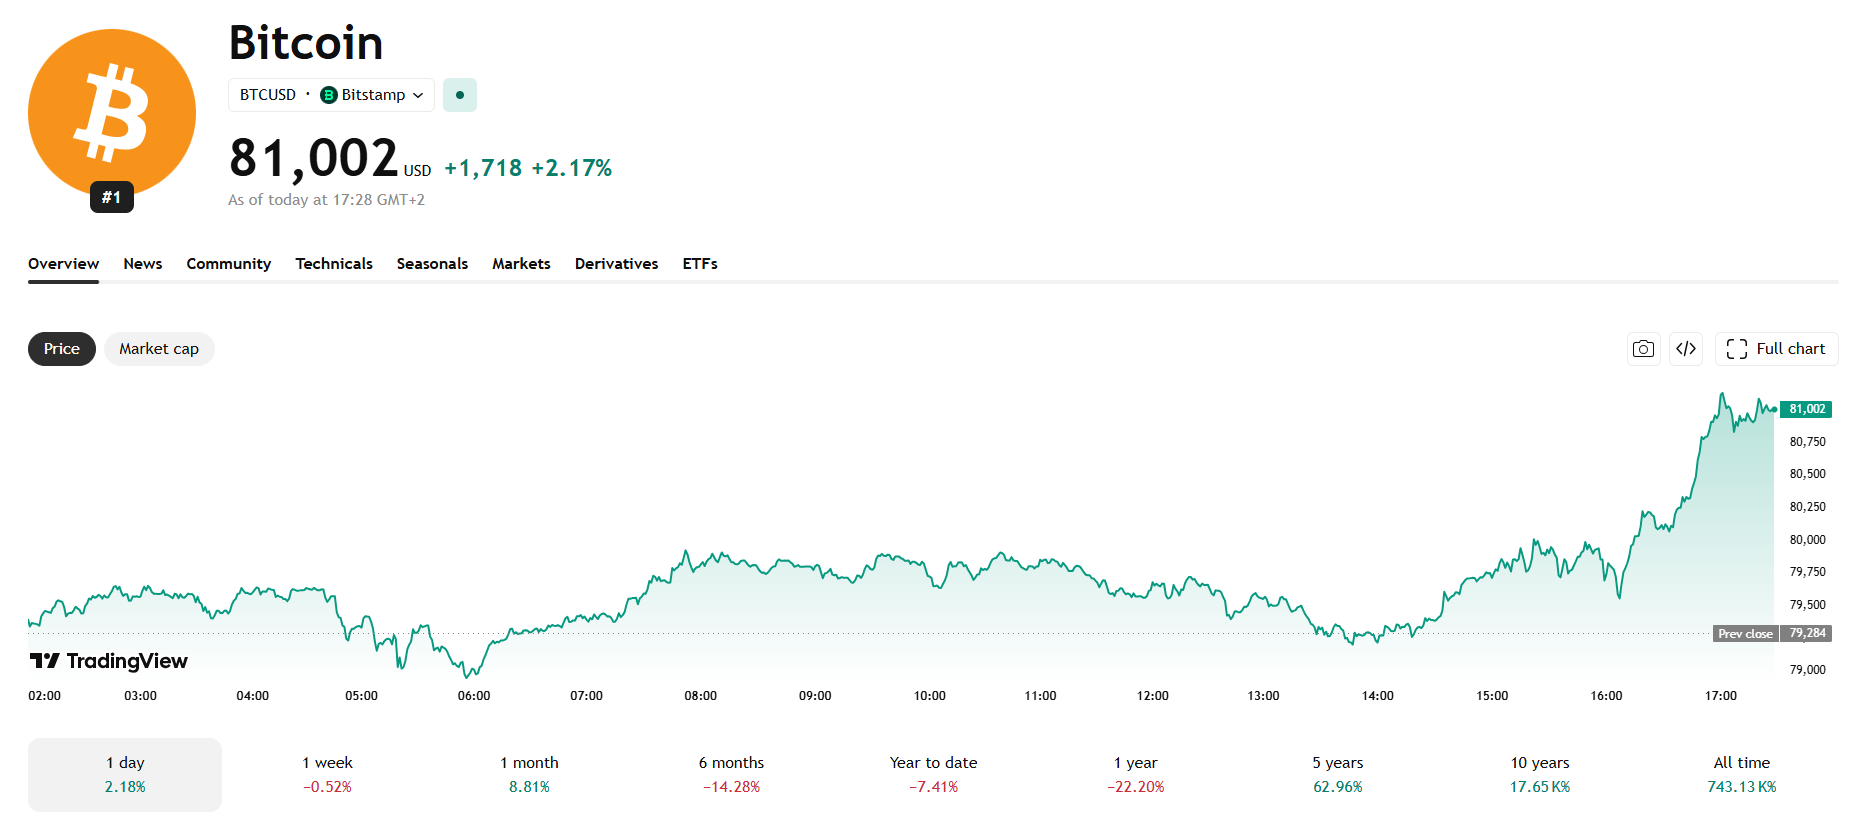The width and height of the screenshot is (1864, 833).
Task: Select the 6 months range
Action: point(731,775)
